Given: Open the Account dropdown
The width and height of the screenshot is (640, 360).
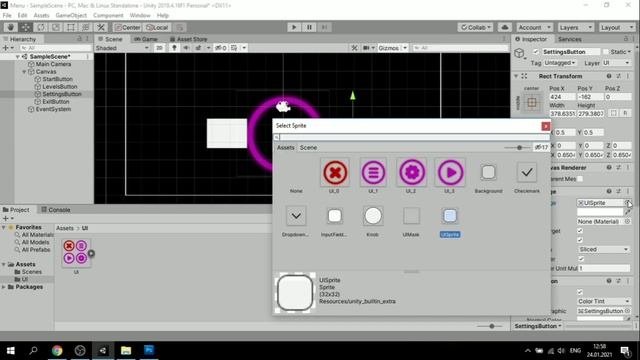Looking at the screenshot, I should pyautogui.click(x=534, y=27).
